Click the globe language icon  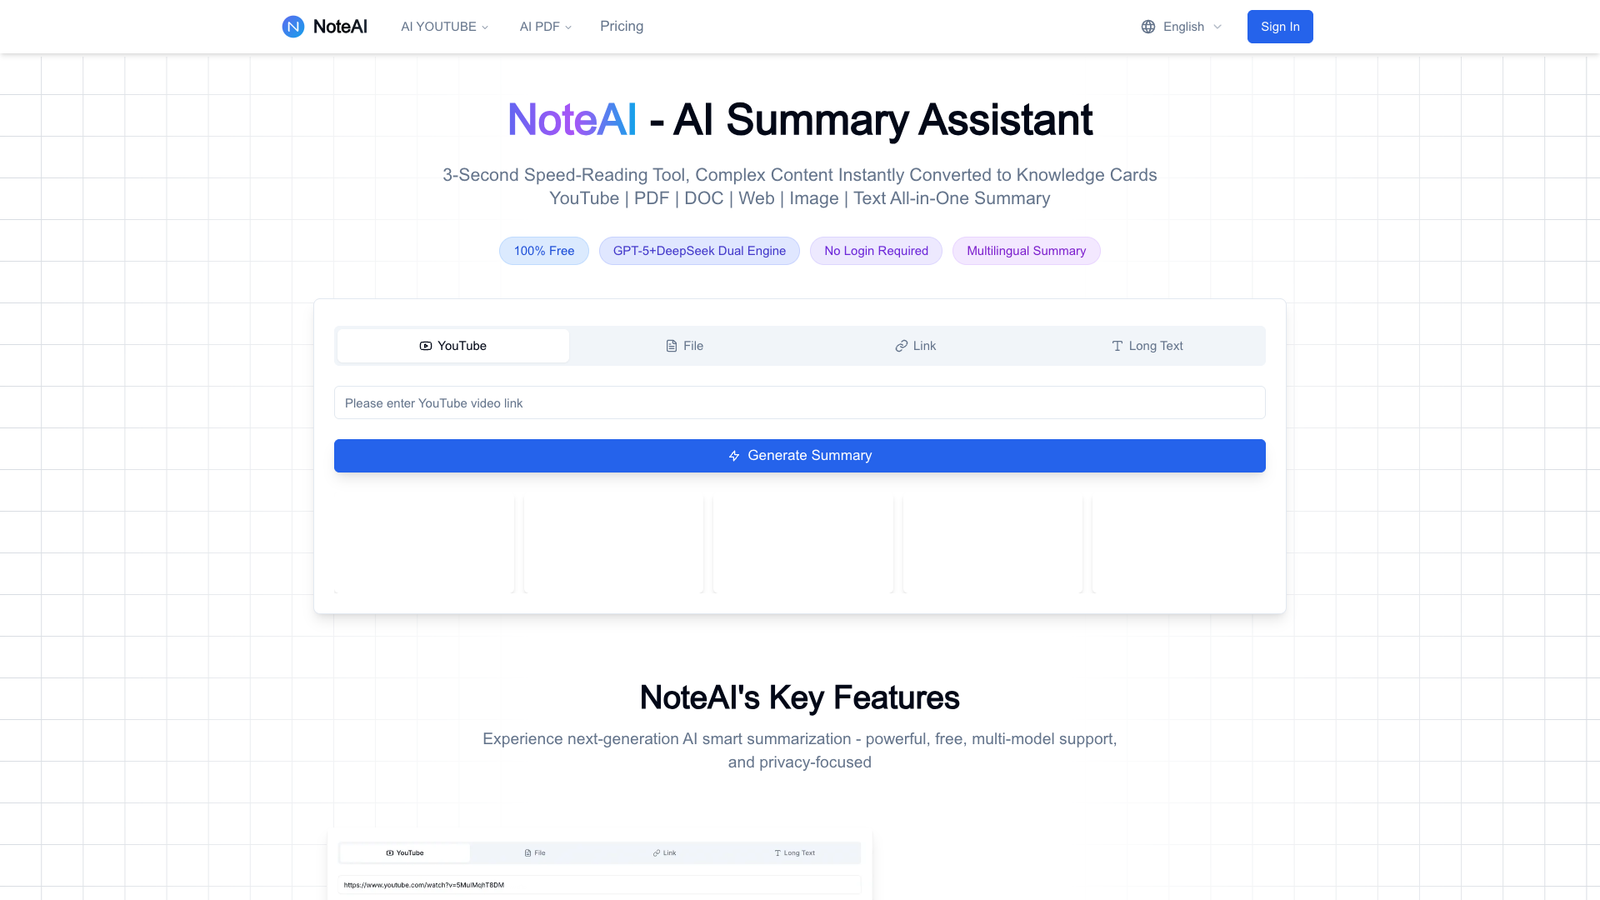click(x=1148, y=26)
